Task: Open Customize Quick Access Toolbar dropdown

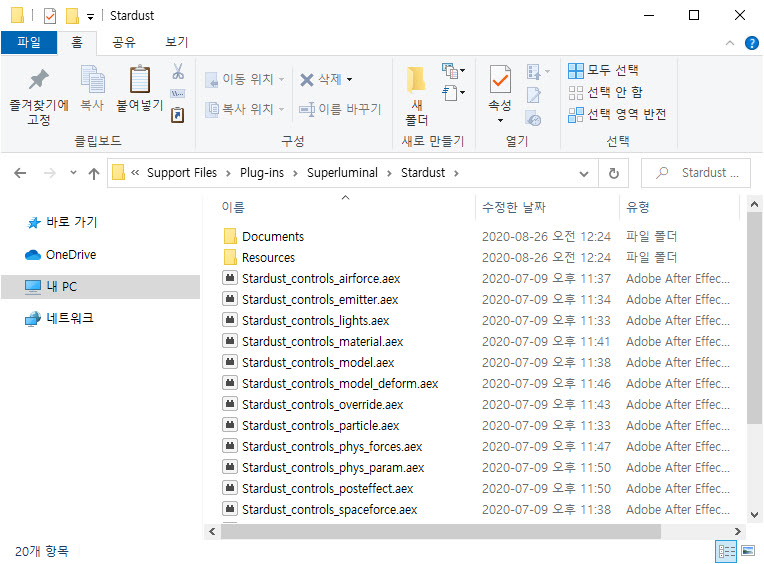Action: click(90, 17)
